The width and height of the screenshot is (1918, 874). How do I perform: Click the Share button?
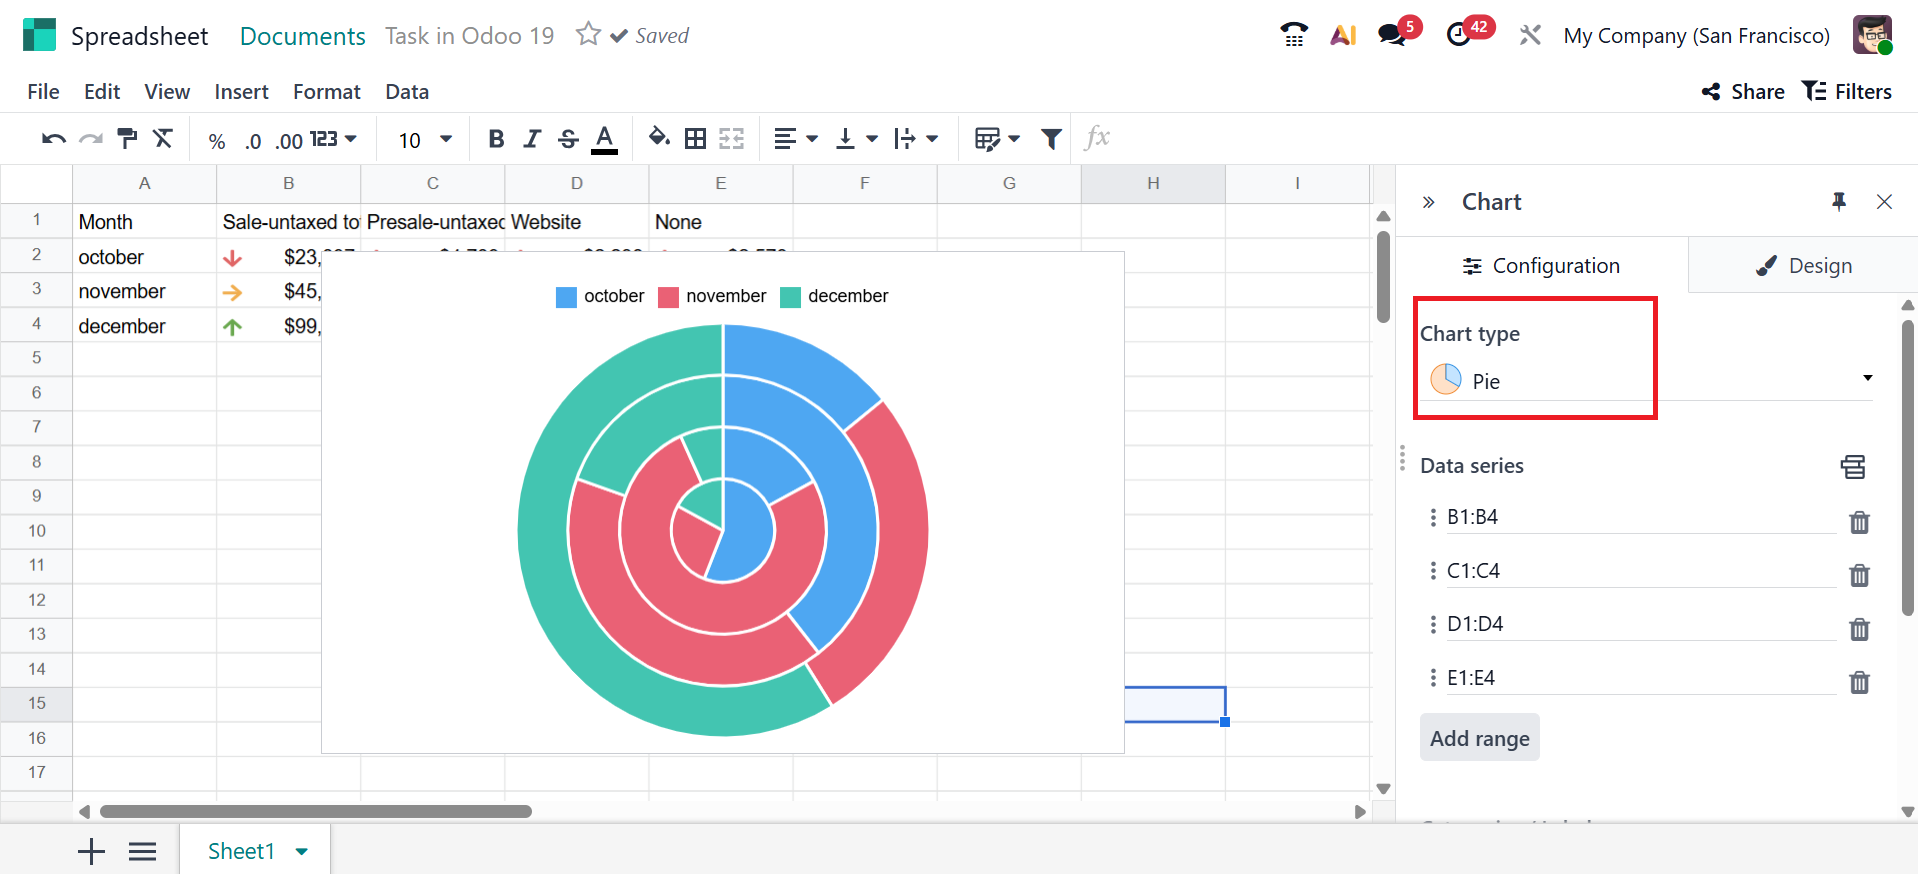[x=1743, y=92]
